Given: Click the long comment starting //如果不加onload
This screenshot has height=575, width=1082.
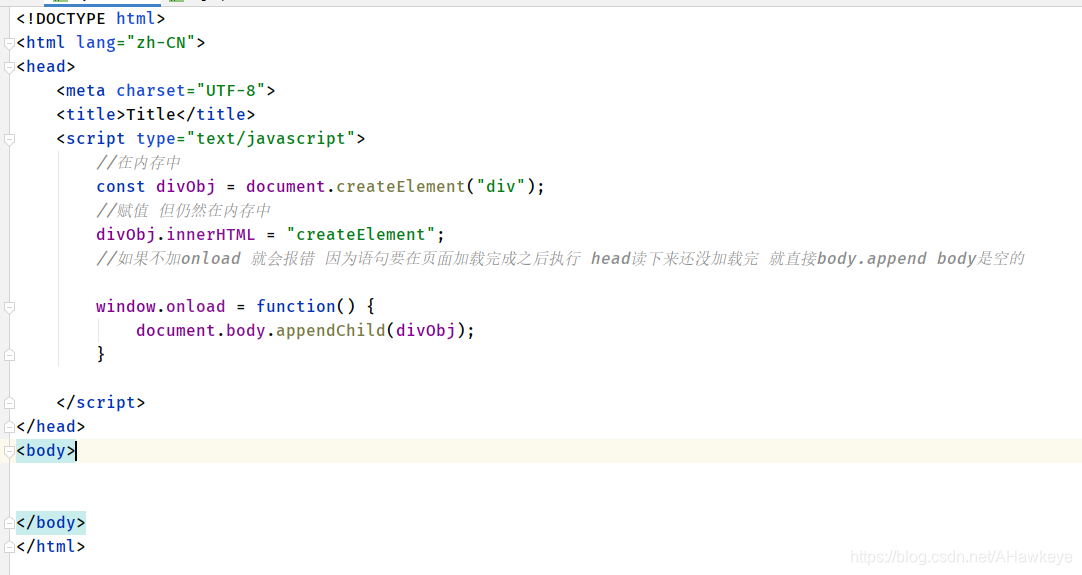Looking at the screenshot, I should click(560, 259).
